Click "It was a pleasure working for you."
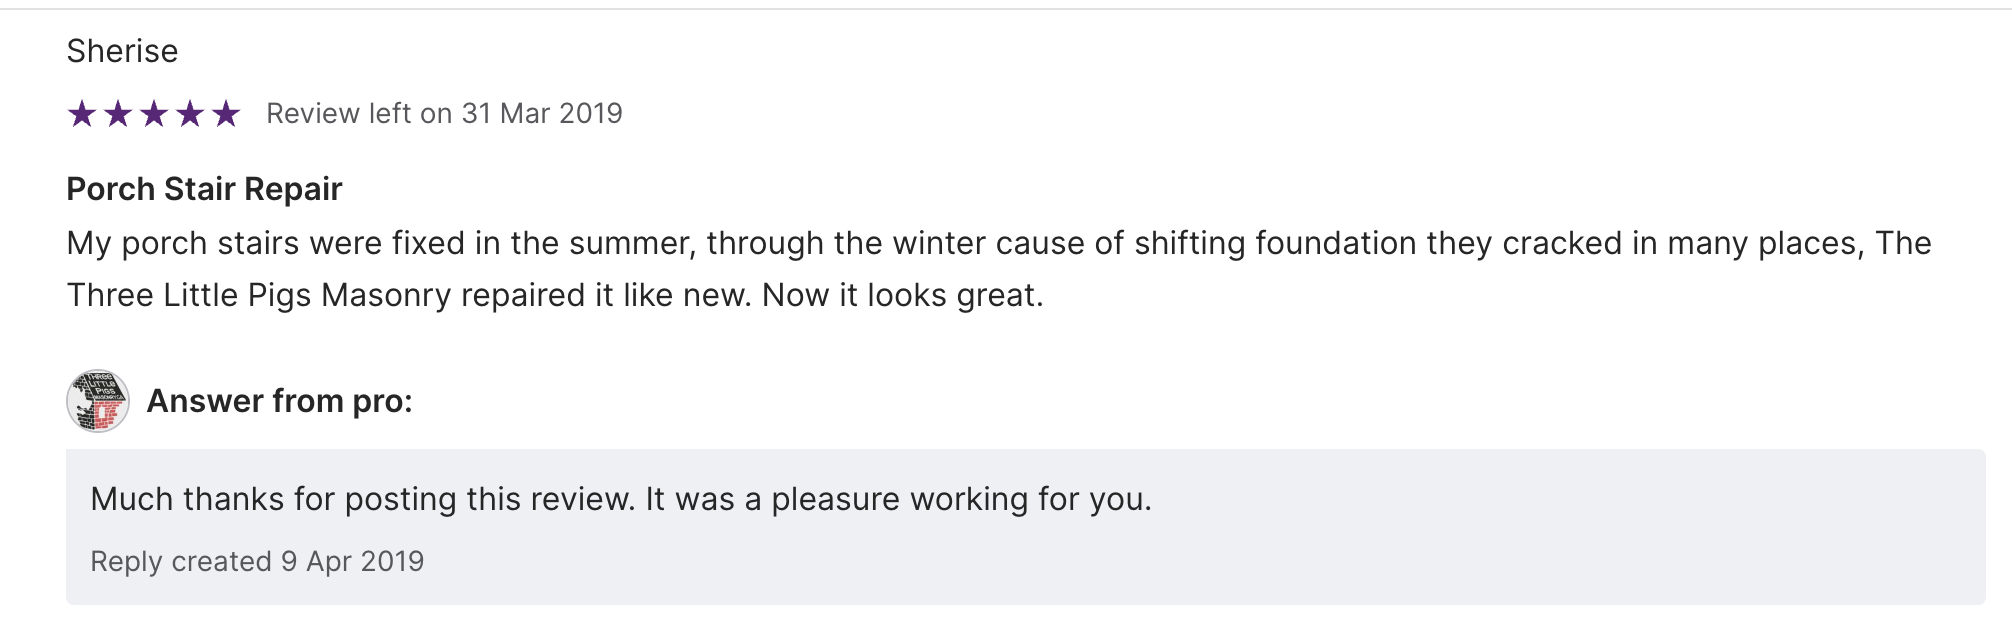This screenshot has height=628, width=2012. pyautogui.click(x=898, y=499)
